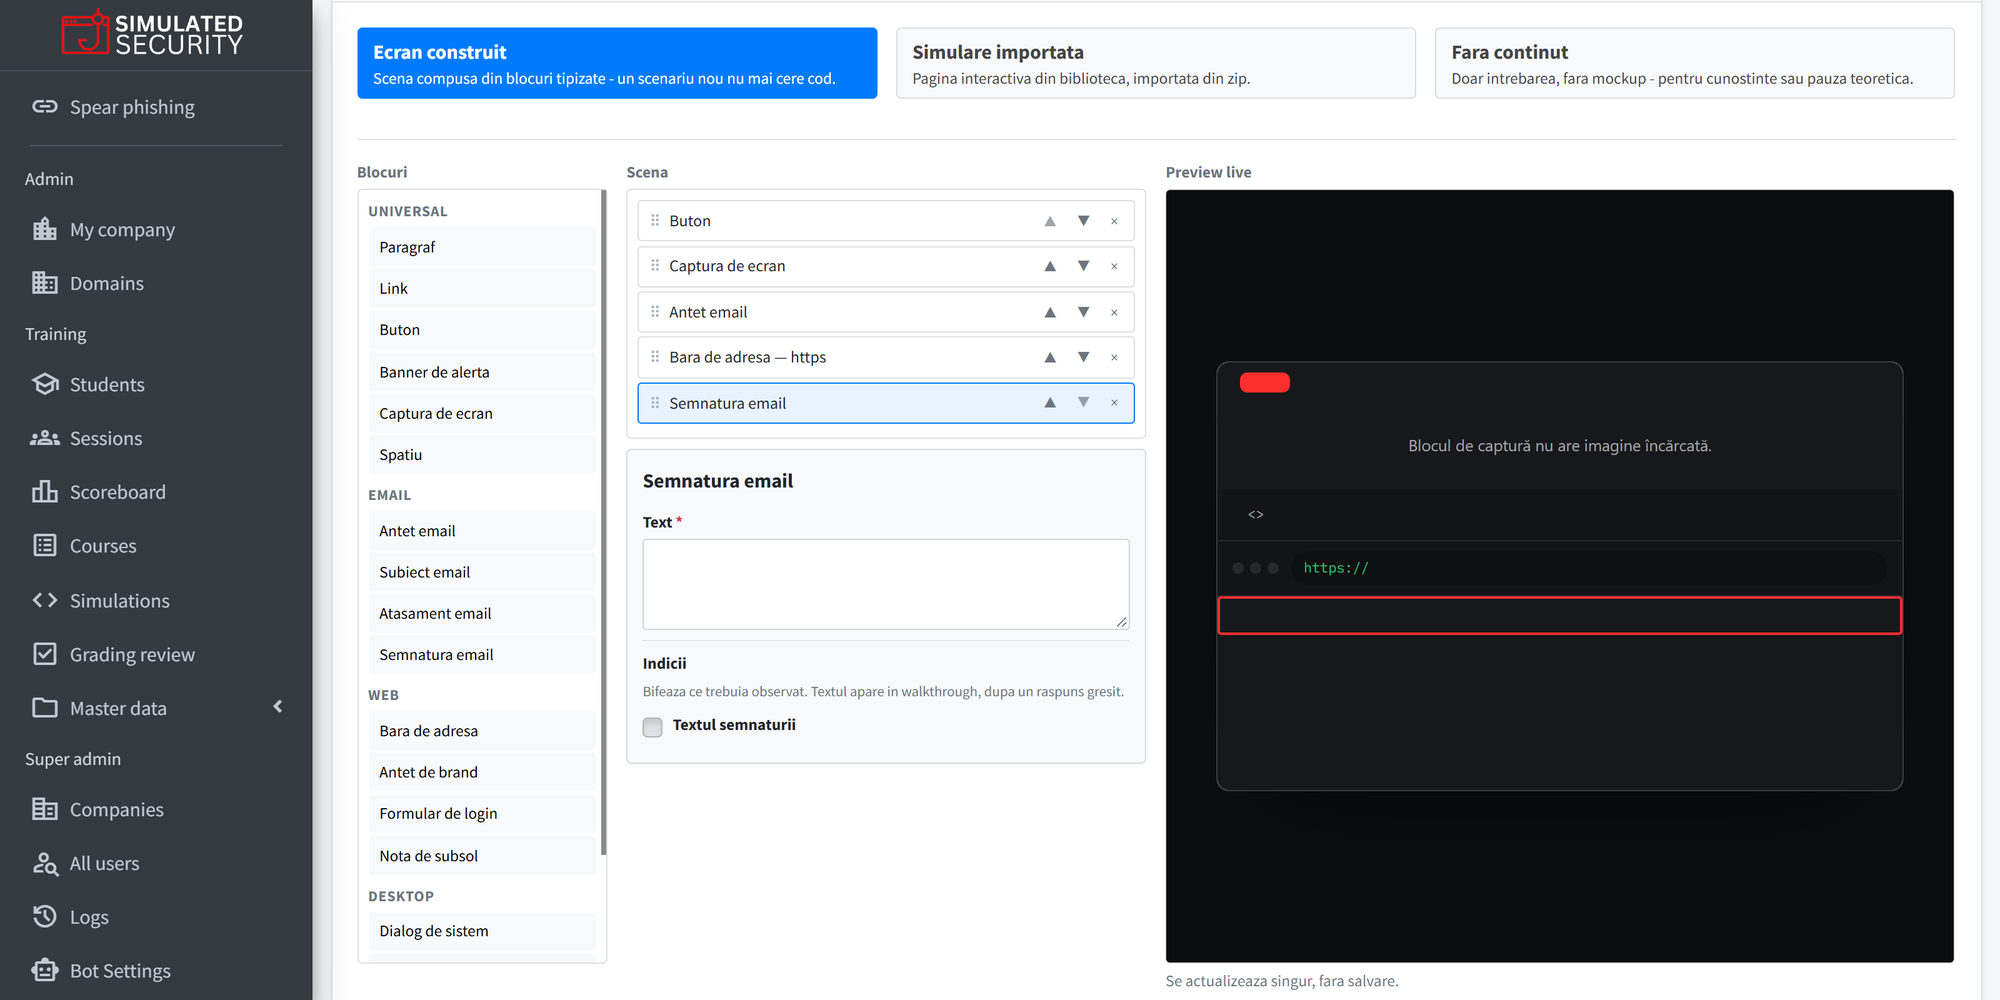
Task: Check the Textul semnaturii checkbox
Action: [653, 727]
